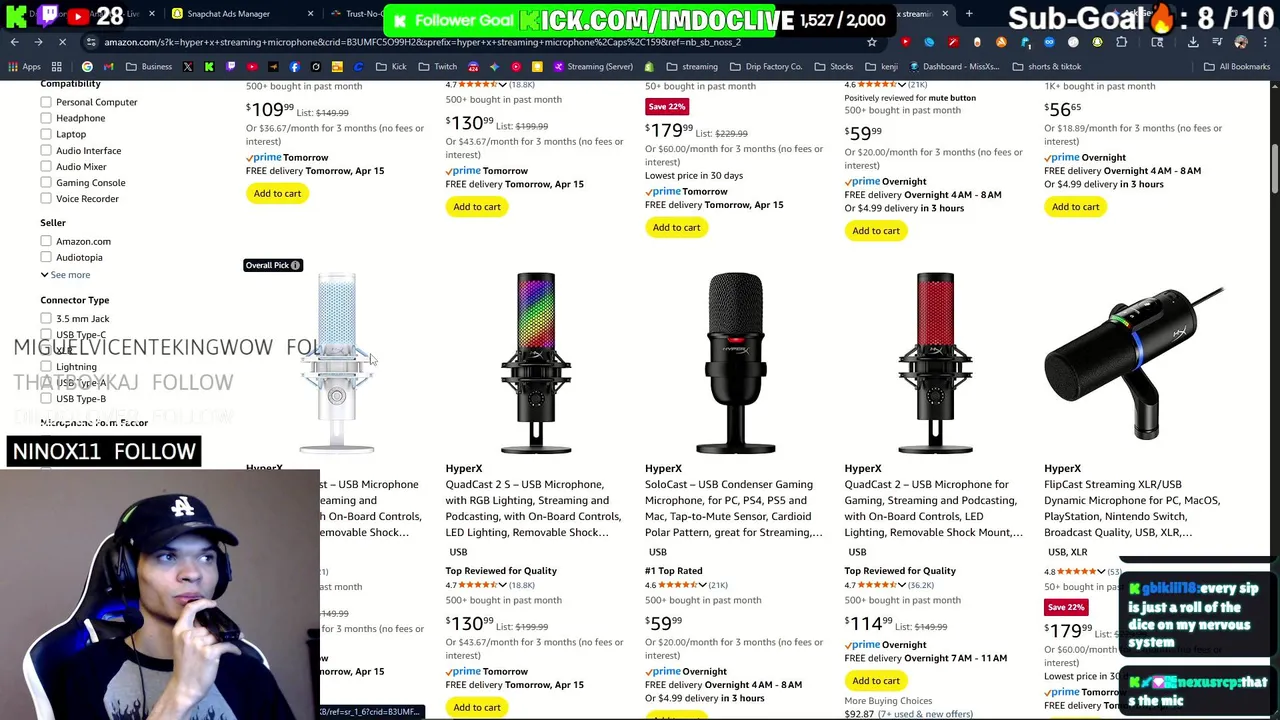Open the Google bookmark icon
This screenshot has width=1280, height=720.
[x=87, y=67]
